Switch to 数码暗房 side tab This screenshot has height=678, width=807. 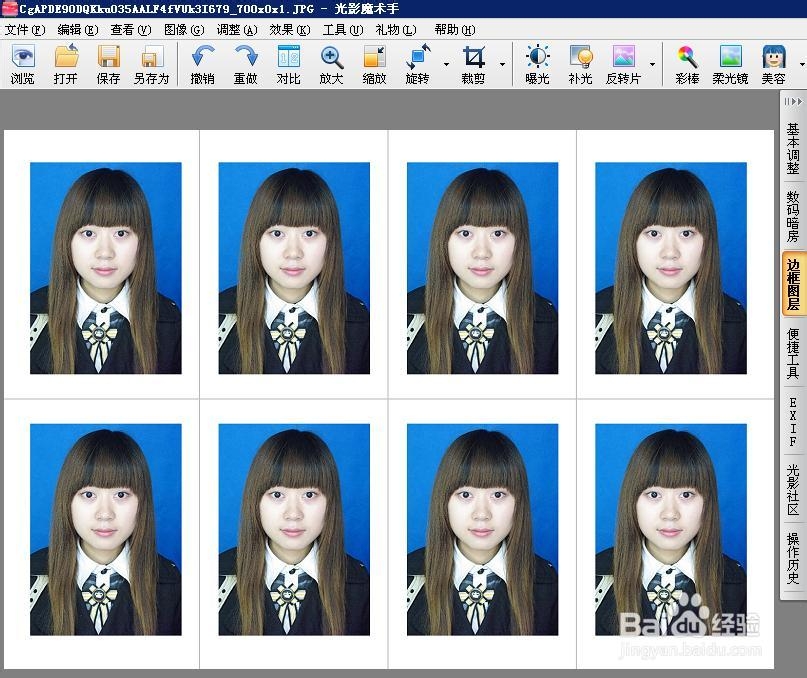tap(793, 216)
